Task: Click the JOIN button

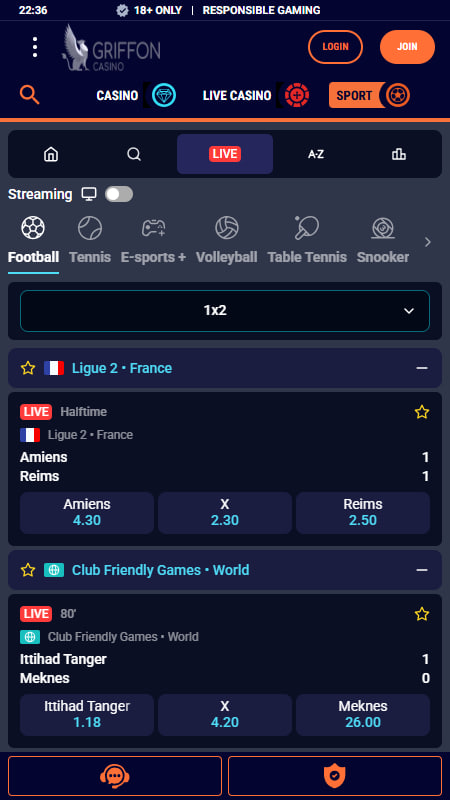Action: [x=407, y=47]
